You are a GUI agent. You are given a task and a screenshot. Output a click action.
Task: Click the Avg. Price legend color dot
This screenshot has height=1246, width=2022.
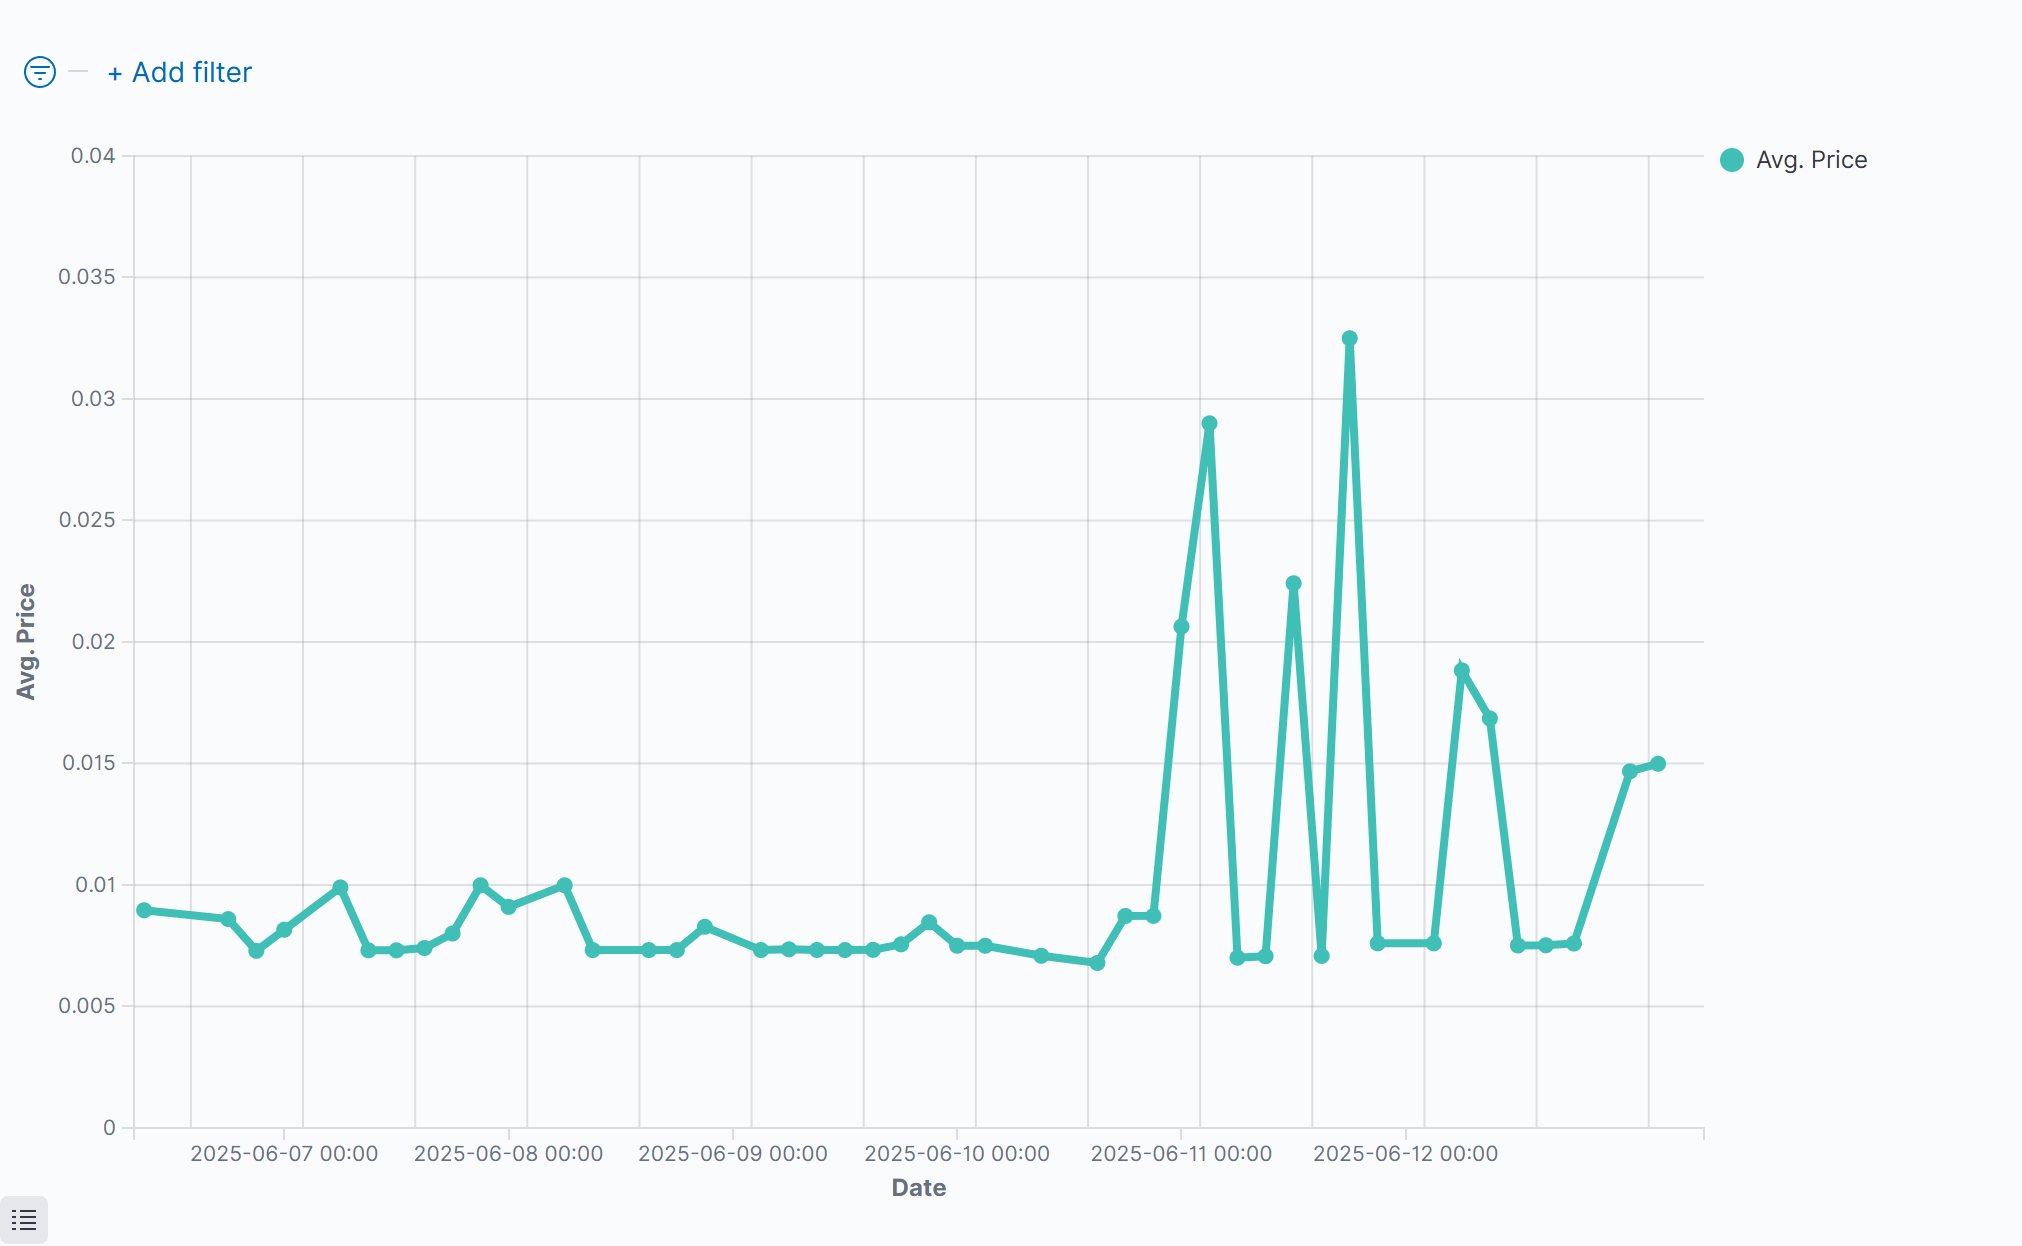pos(1732,160)
